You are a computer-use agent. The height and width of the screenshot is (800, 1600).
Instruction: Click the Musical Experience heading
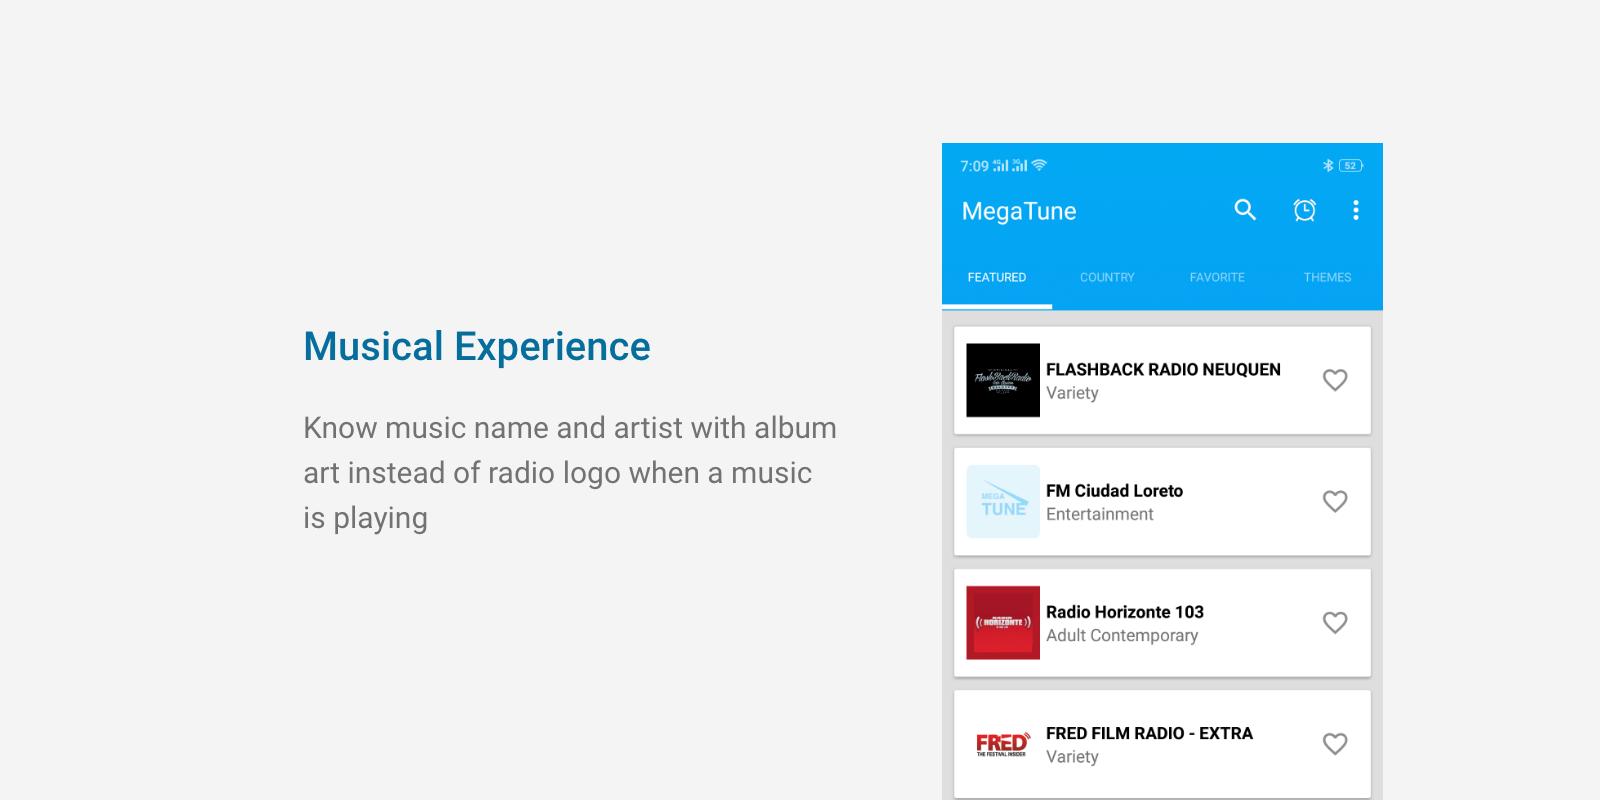coord(477,347)
